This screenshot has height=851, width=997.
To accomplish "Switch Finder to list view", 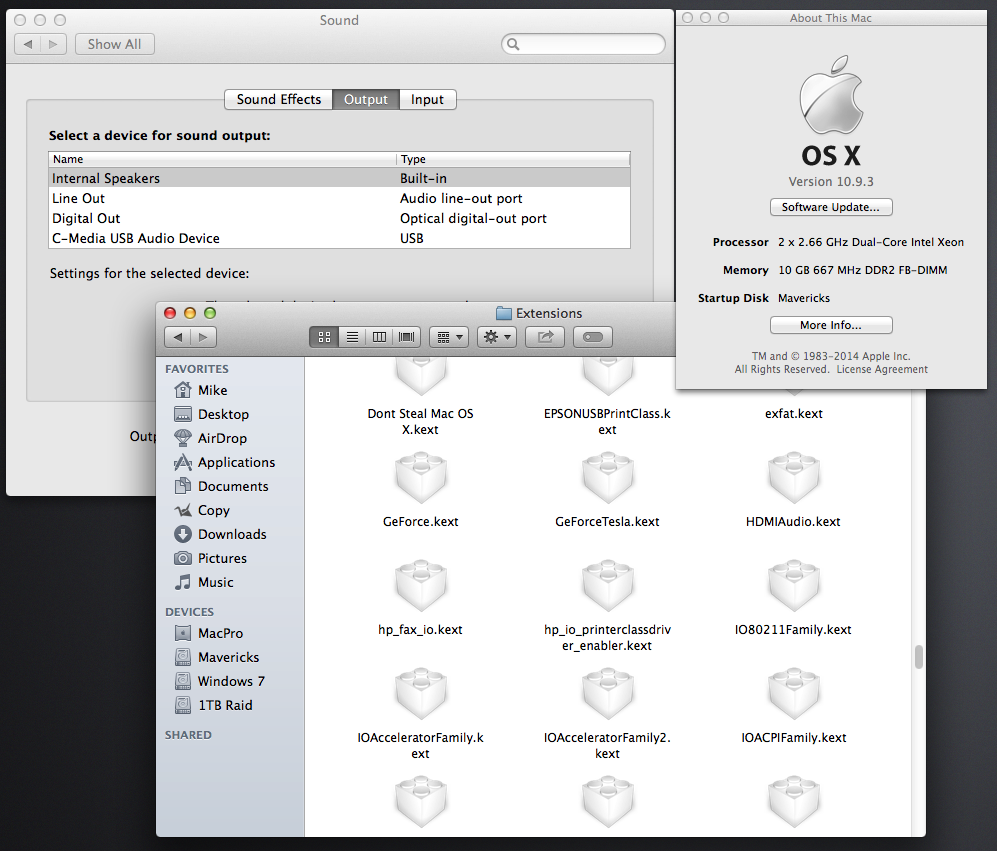I will click(x=352, y=337).
